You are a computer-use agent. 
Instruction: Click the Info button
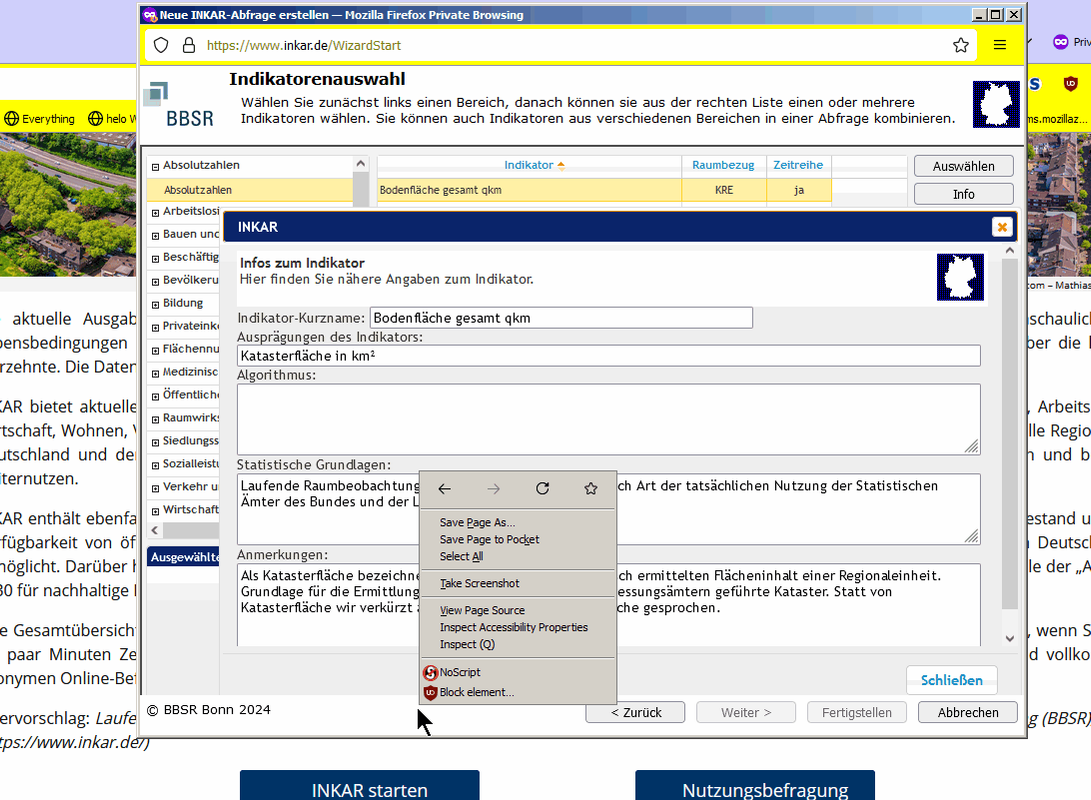[x=963, y=194]
